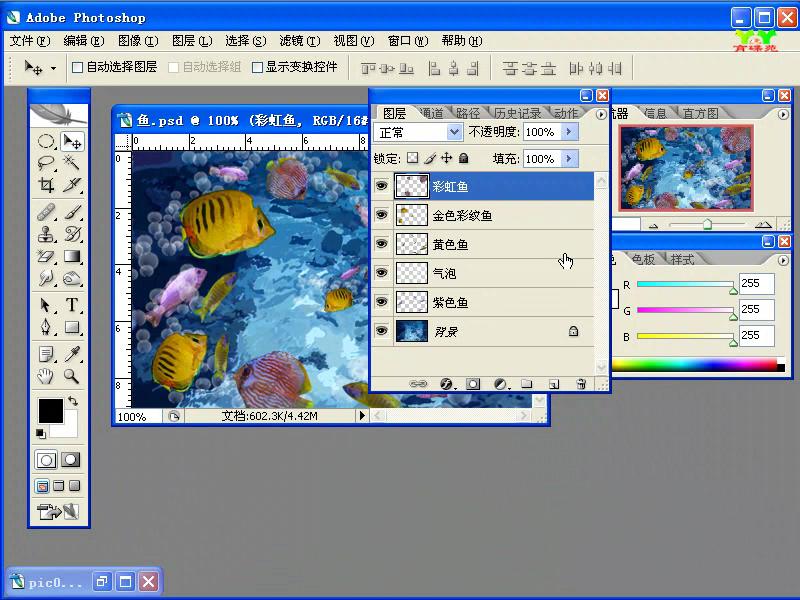This screenshot has height=600, width=800.
Task: Select the Lasso tool
Action: (x=46, y=163)
